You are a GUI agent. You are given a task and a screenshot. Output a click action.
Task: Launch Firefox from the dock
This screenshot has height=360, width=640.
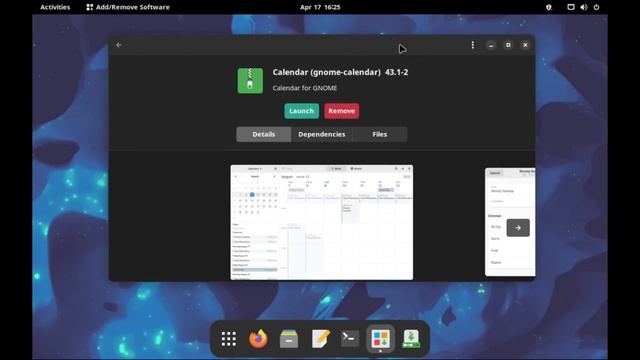(x=259, y=339)
